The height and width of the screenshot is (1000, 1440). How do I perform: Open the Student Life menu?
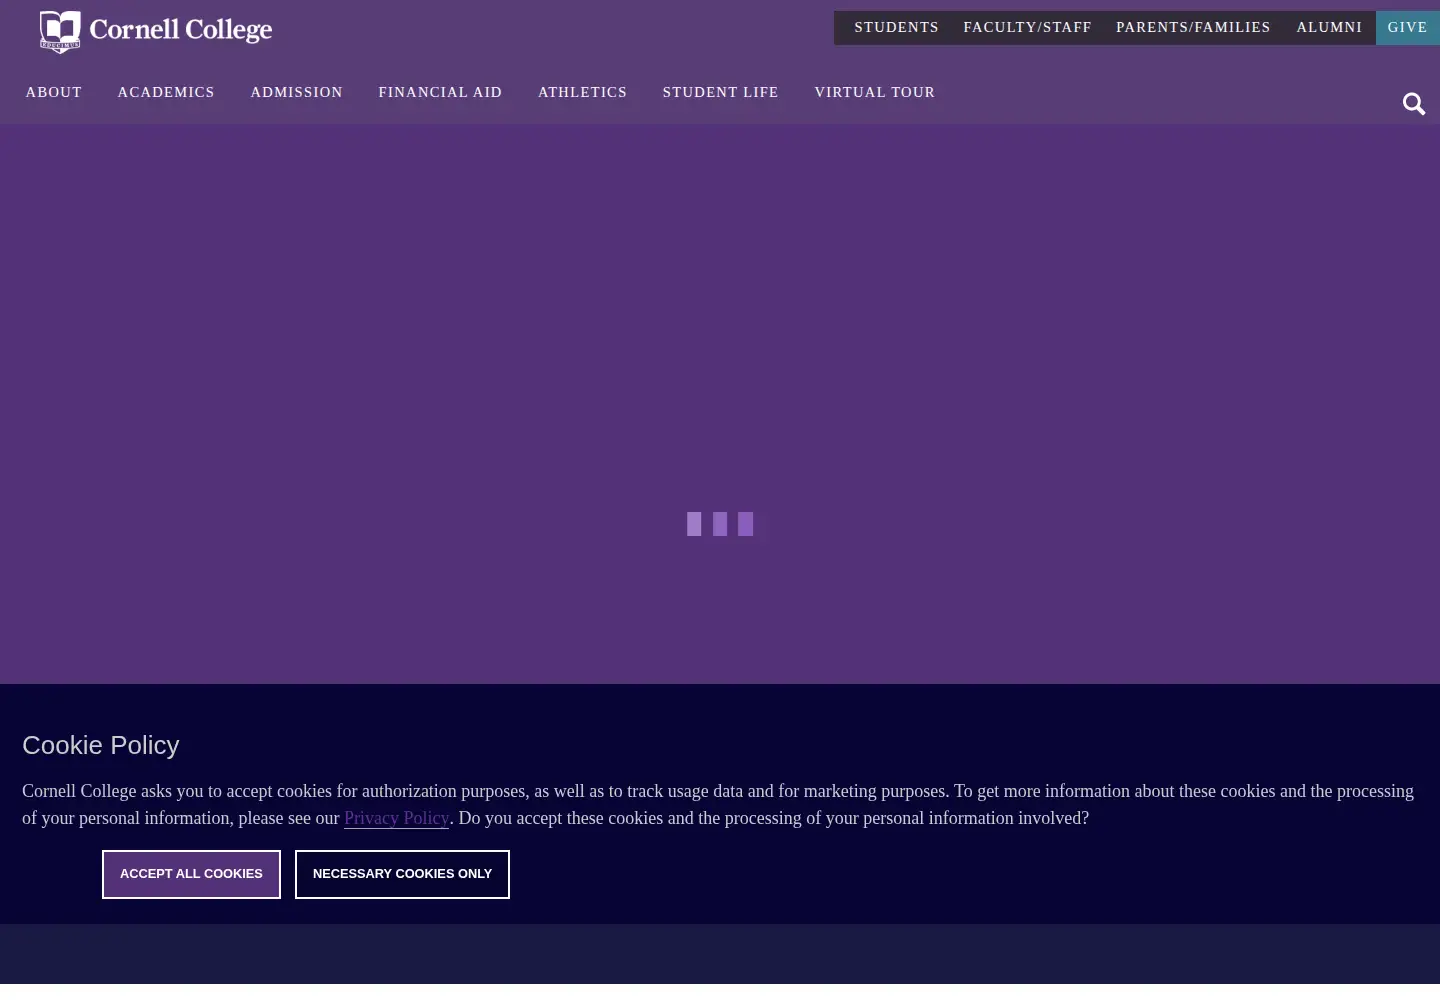(720, 92)
